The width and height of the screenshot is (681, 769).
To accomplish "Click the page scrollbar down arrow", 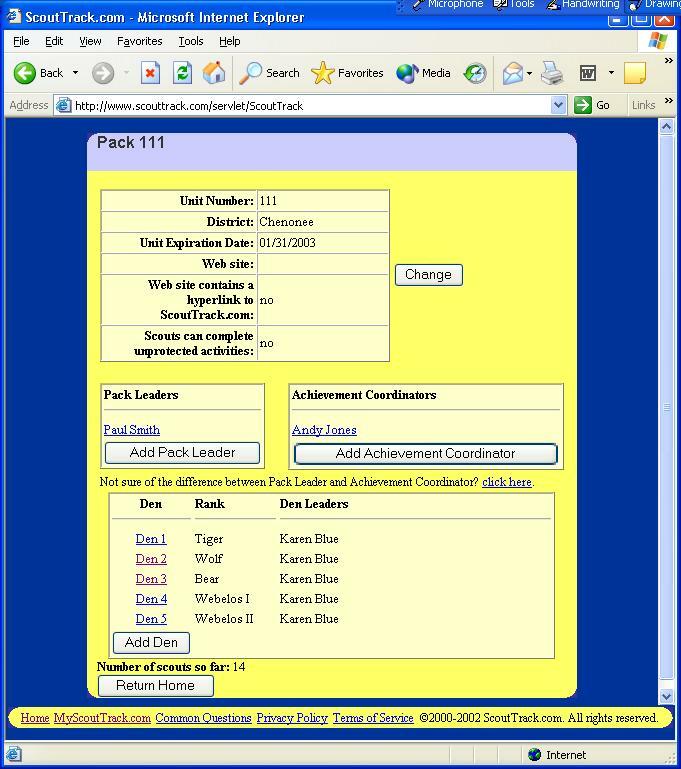I will pyautogui.click(x=666, y=696).
